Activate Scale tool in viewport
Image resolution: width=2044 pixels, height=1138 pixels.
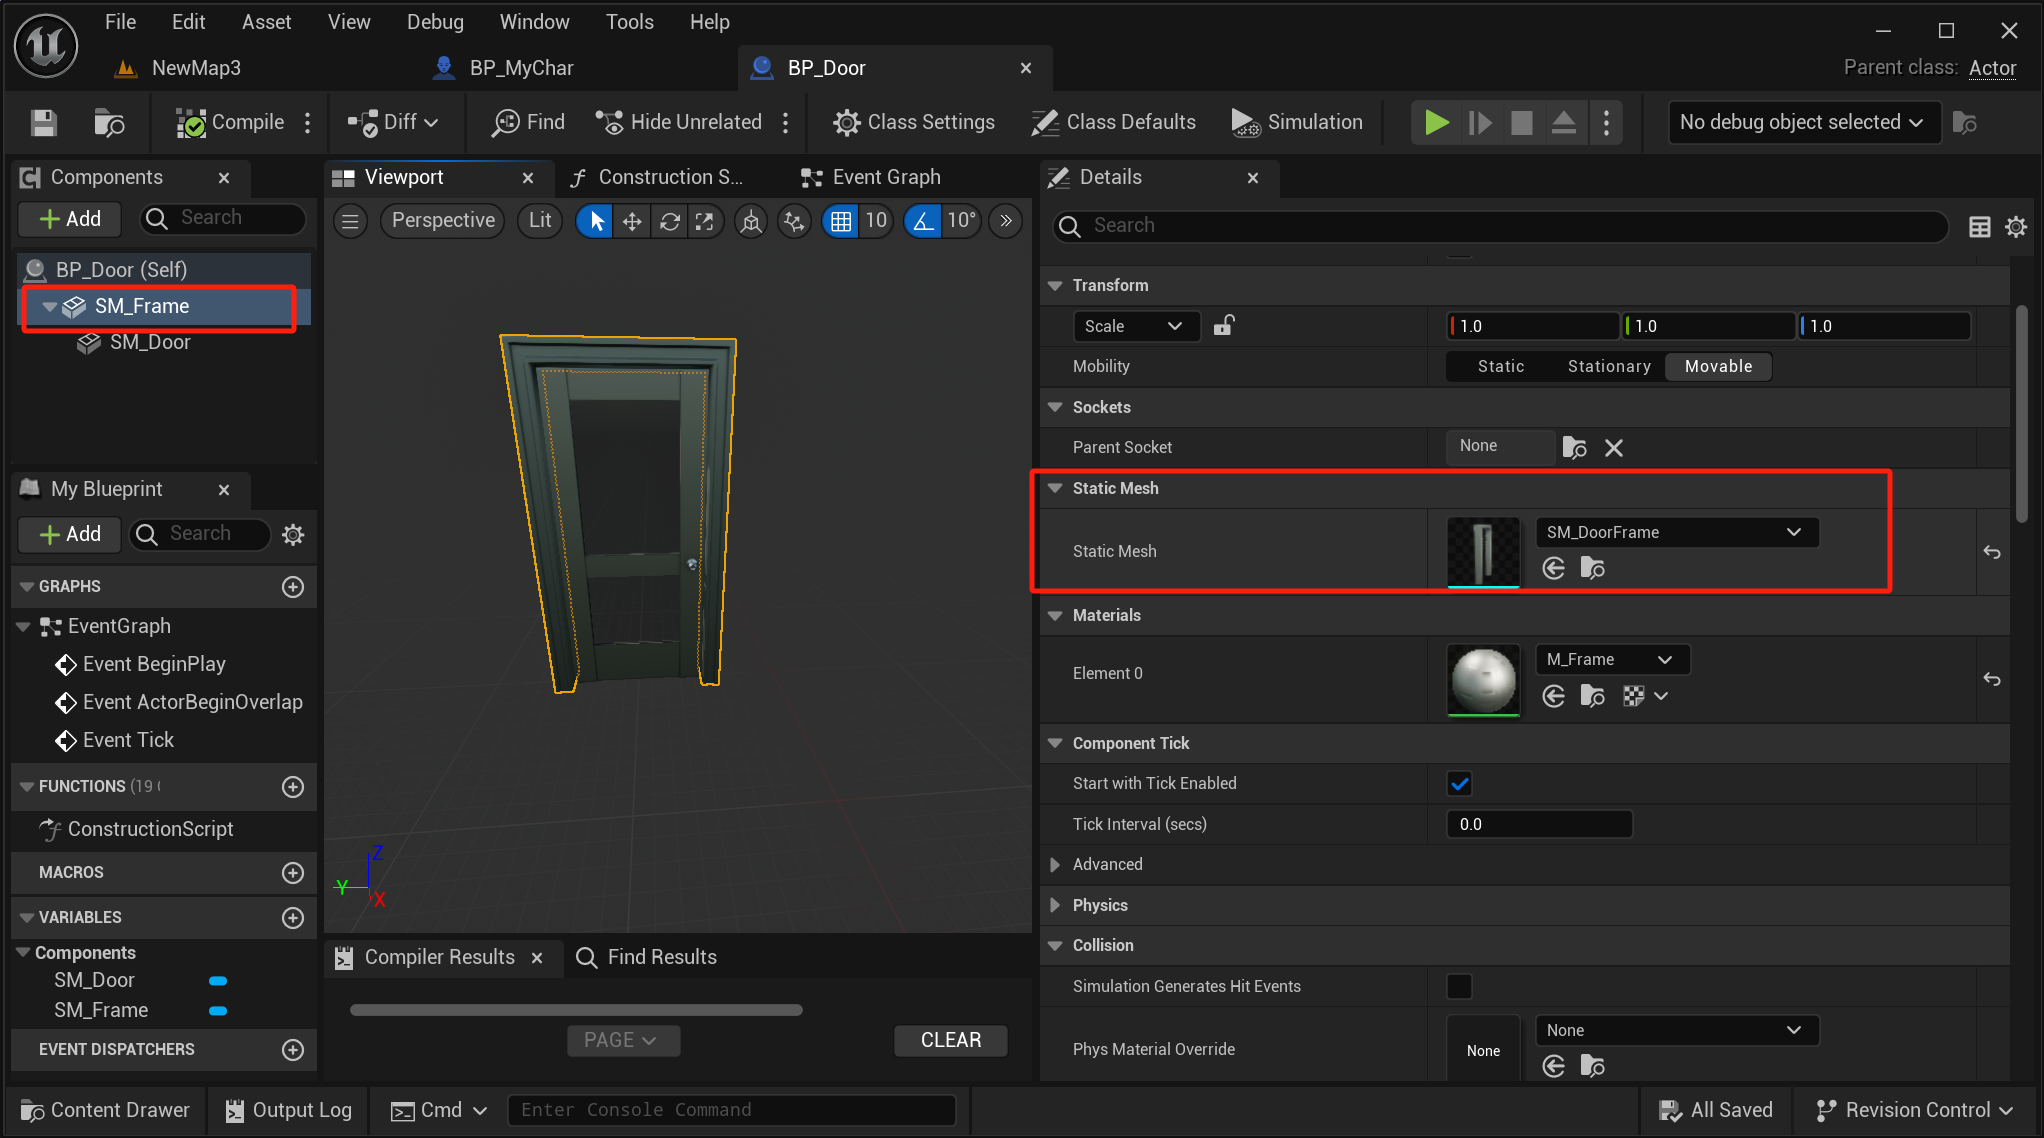coord(705,221)
